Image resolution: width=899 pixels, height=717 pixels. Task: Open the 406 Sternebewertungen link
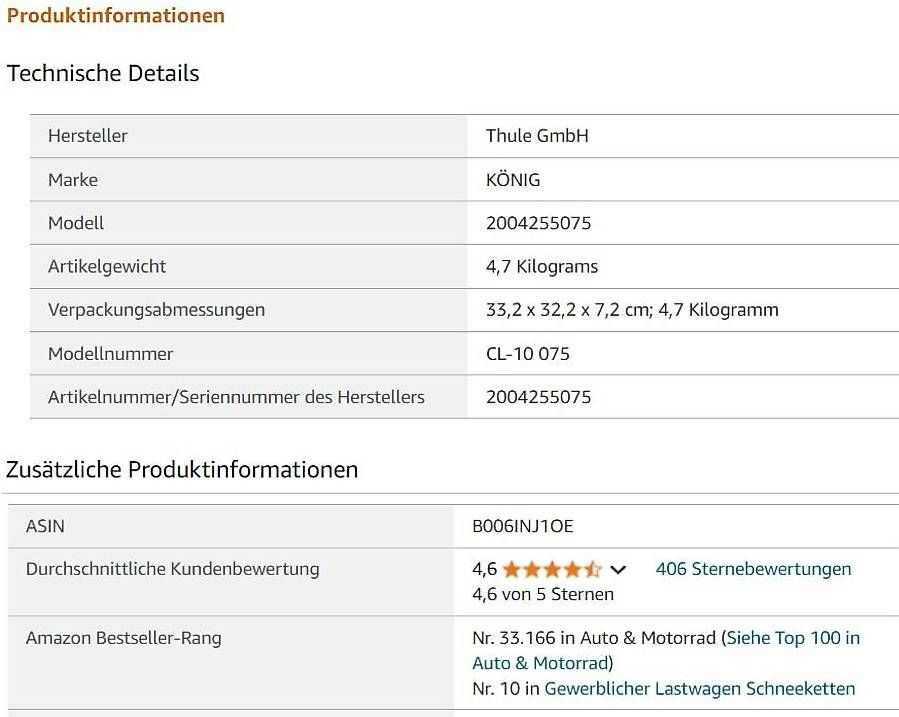click(x=753, y=569)
